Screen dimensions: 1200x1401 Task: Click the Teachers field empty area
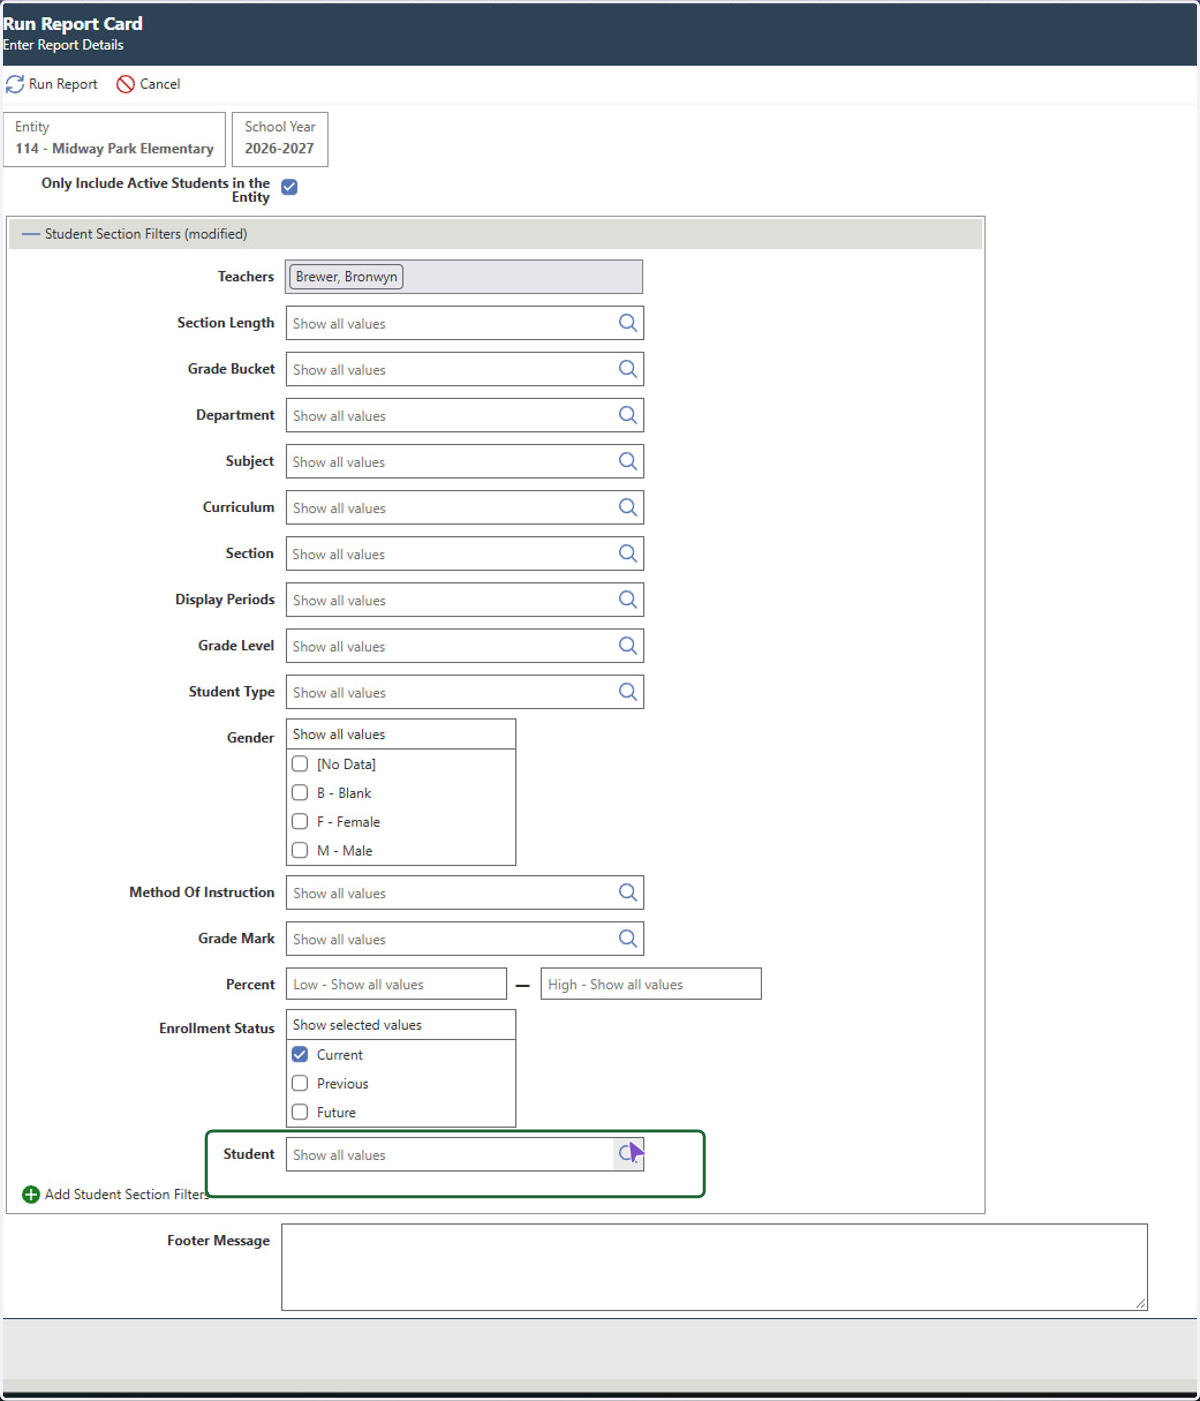click(x=523, y=277)
